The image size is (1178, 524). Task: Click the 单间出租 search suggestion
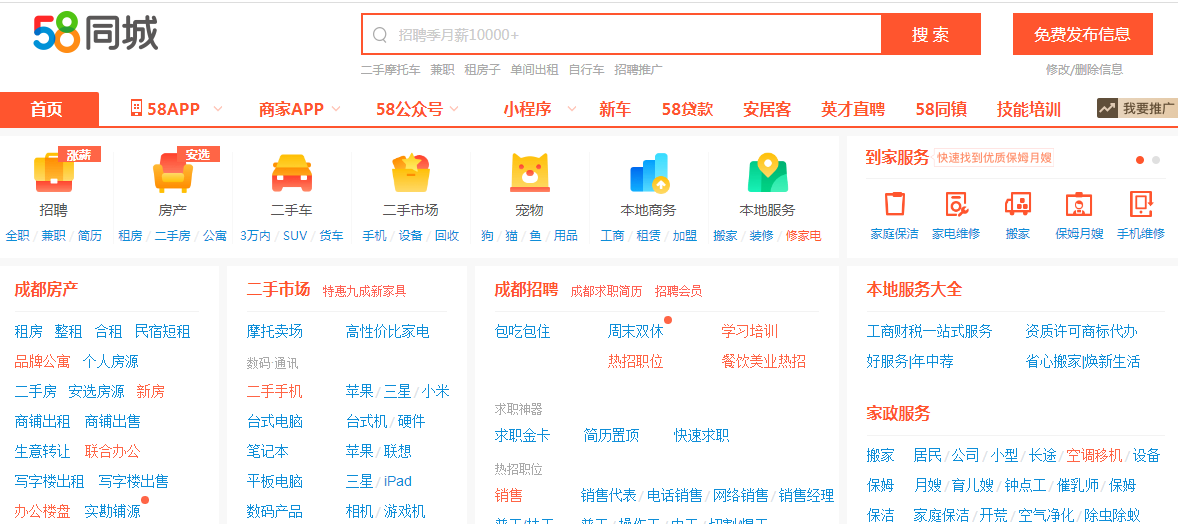coord(534,69)
